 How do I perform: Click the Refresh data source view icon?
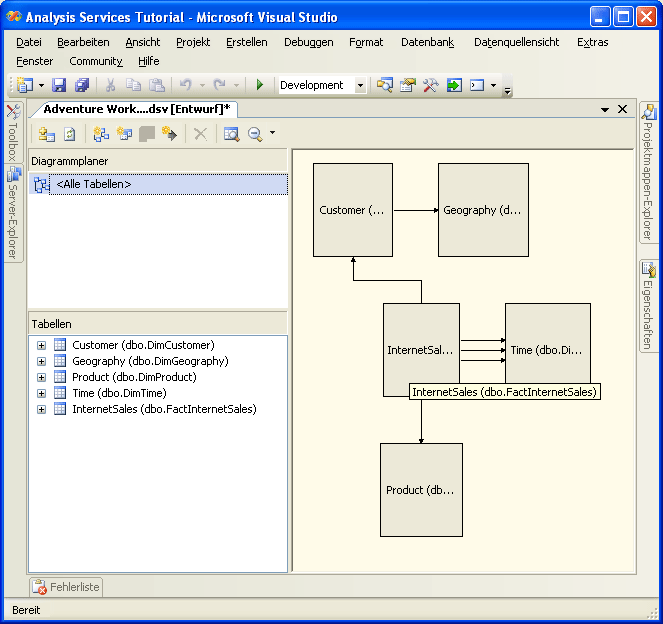click(70, 134)
